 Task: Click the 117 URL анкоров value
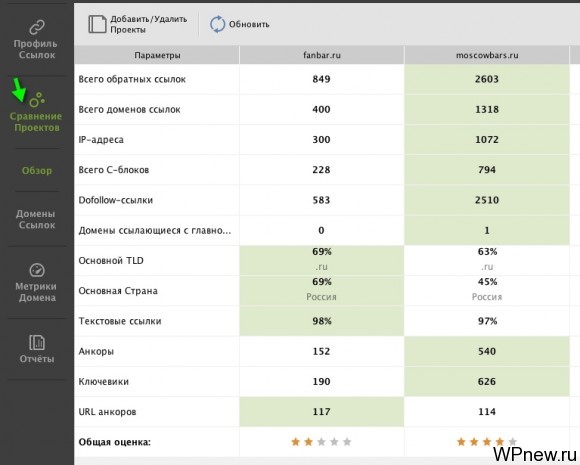(x=321, y=412)
